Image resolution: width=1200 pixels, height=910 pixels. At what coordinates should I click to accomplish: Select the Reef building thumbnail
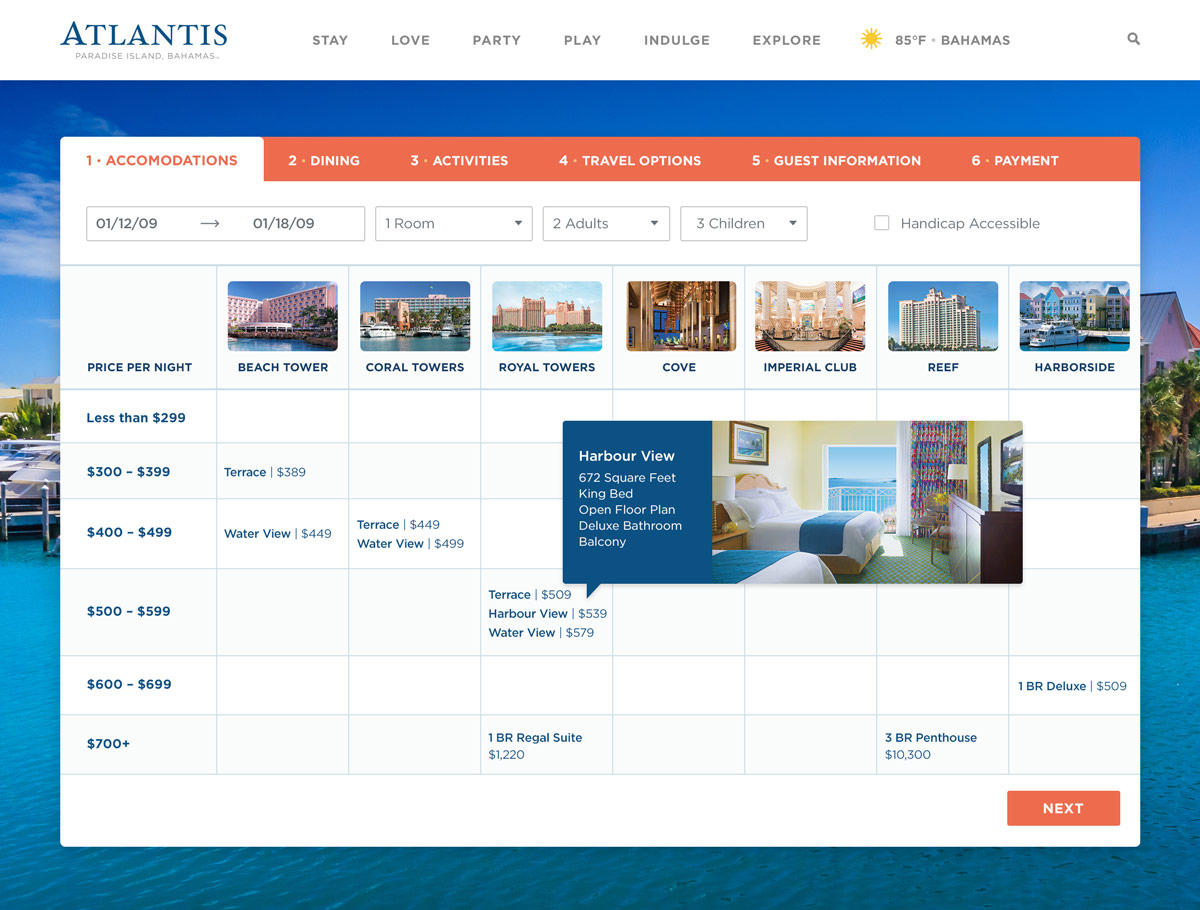(942, 314)
